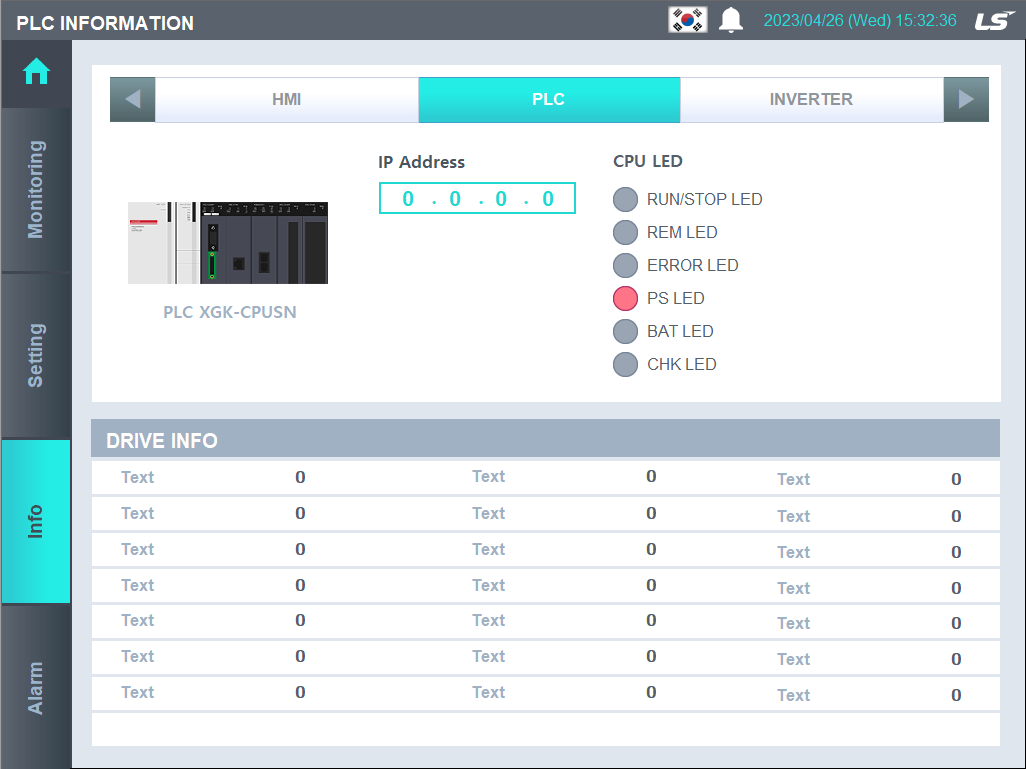Screen dimensions: 1026x769
Task: Click the right arrow to view next device
Action: (x=966, y=99)
